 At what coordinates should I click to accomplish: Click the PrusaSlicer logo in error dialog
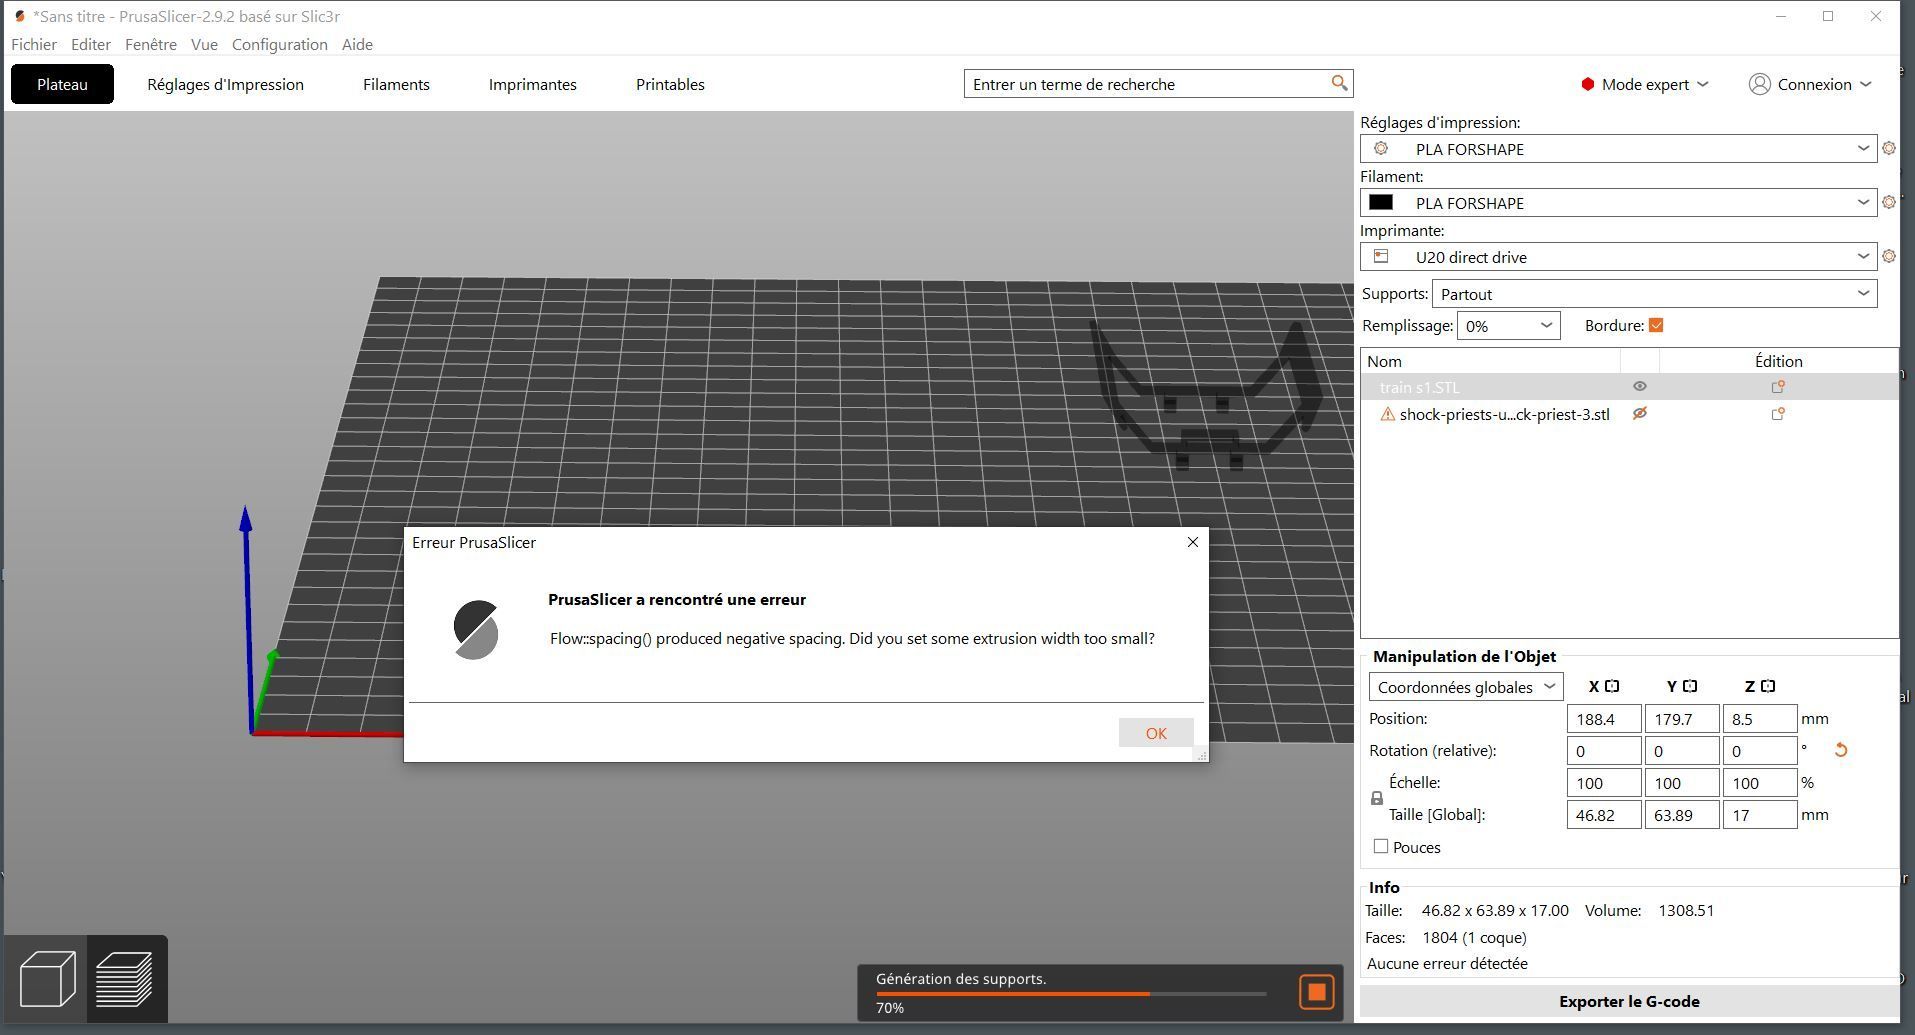pyautogui.click(x=476, y=630)
